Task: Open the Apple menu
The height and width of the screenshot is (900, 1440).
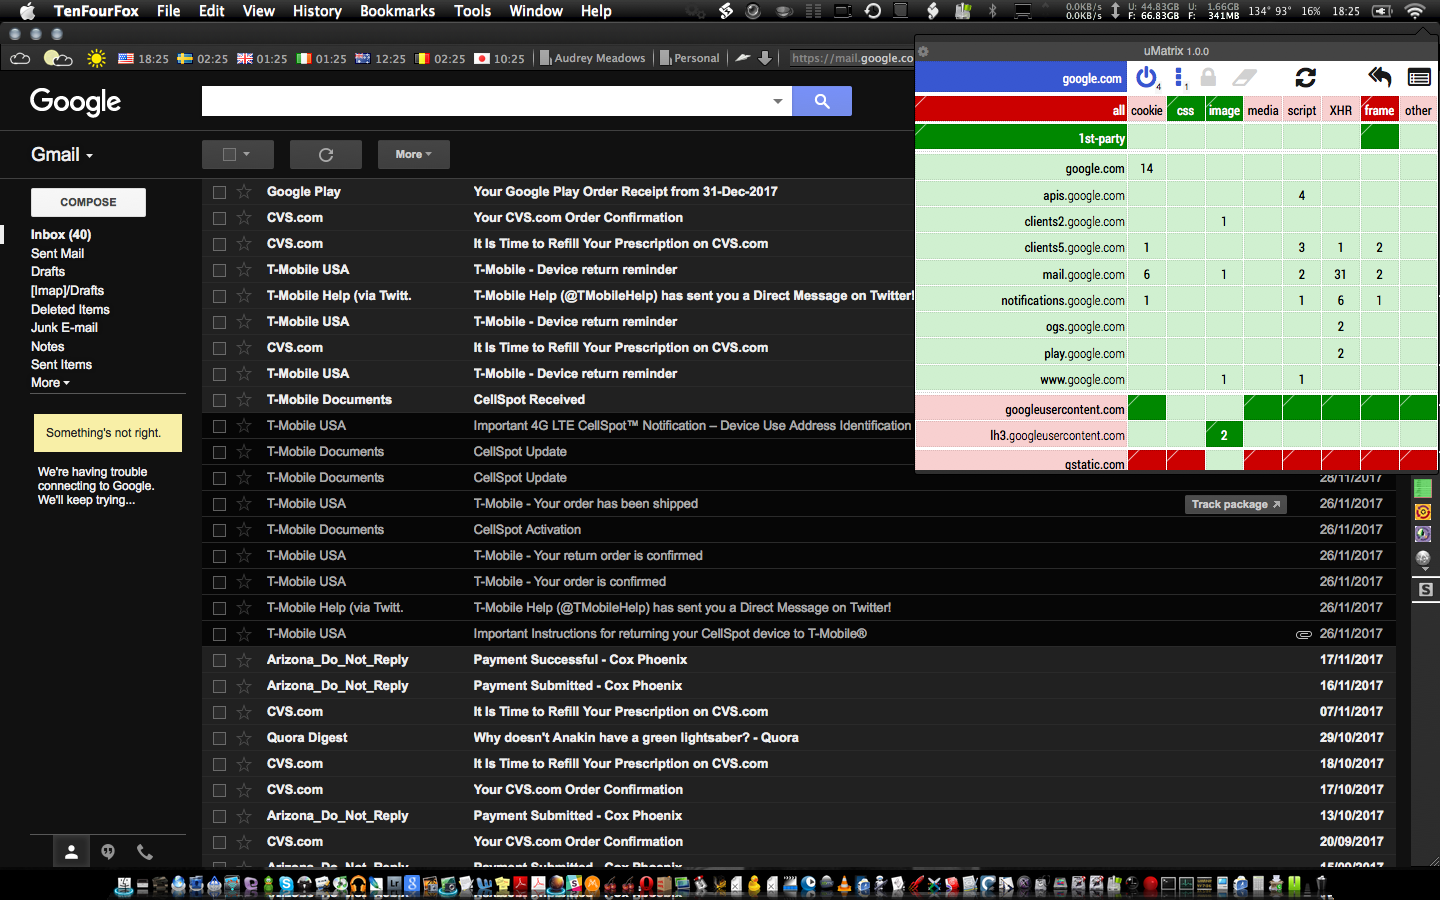Action: click(27, 11)
